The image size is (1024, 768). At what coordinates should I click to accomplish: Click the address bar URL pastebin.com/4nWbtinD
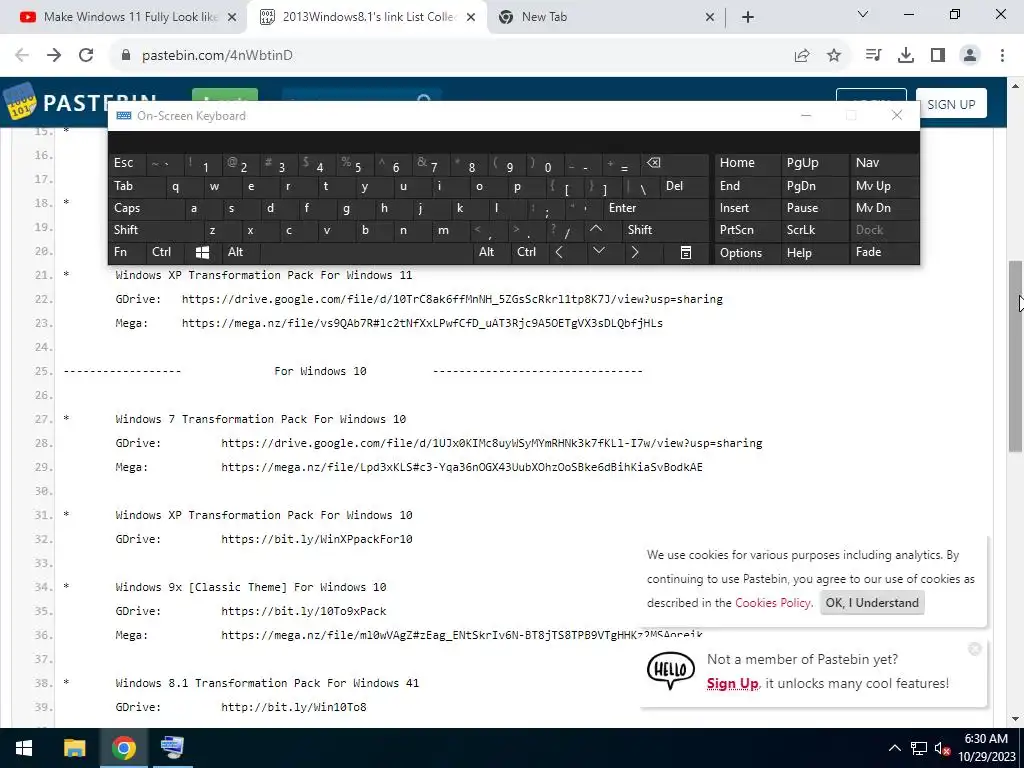point(217,56)
